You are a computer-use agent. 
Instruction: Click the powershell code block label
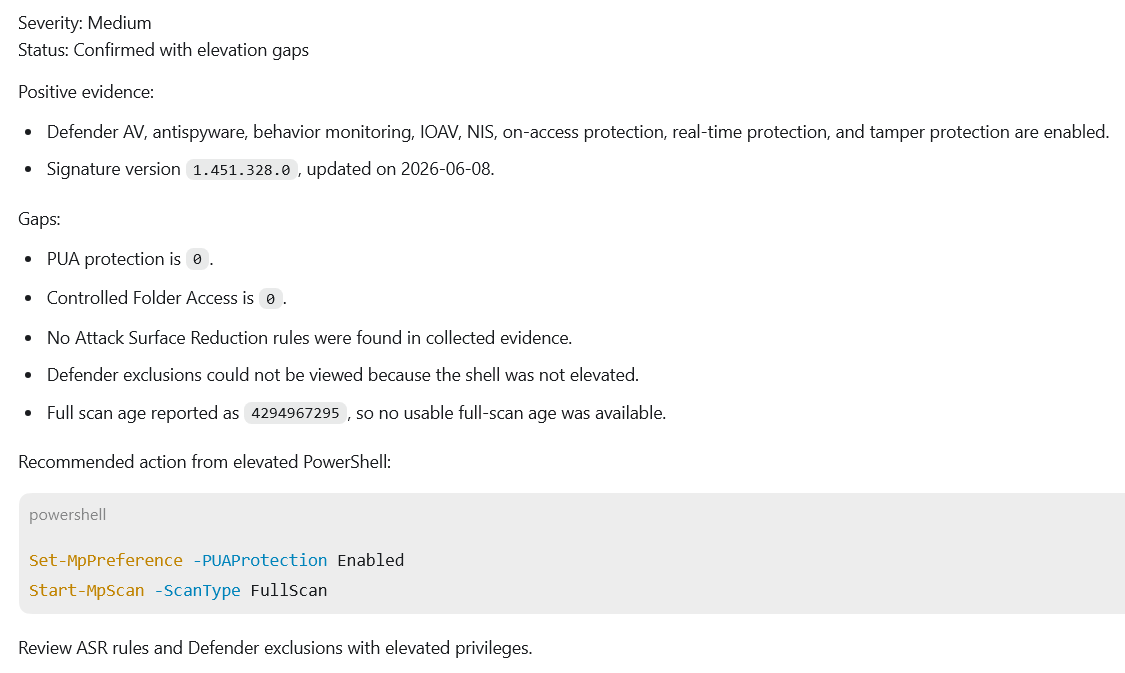pyautogui.click(x=67, y=515)
